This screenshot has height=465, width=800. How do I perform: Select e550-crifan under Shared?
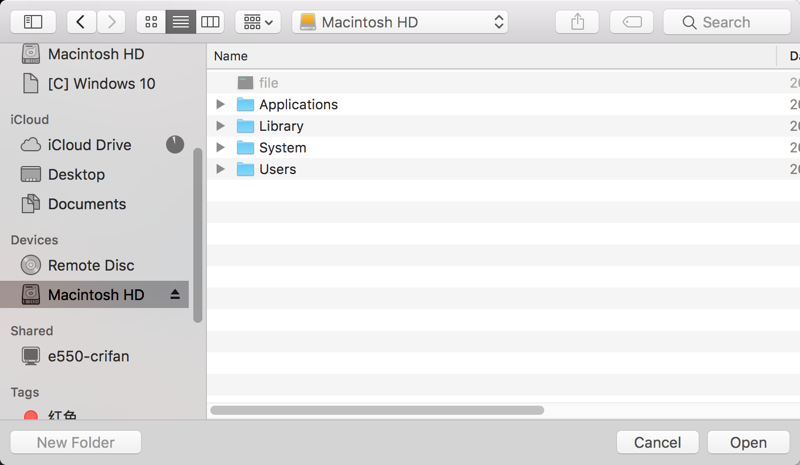pos(94,356)
